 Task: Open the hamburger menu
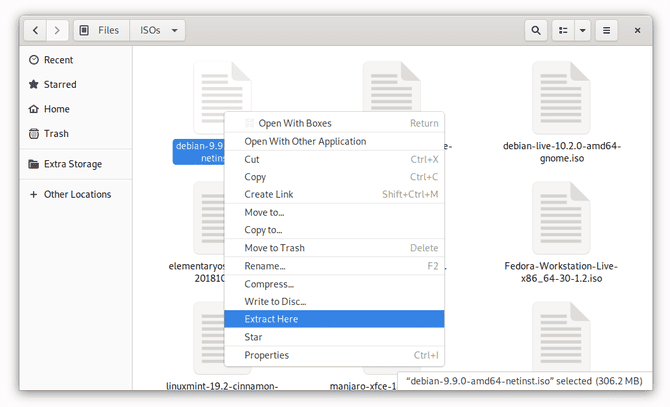(606, 30)
